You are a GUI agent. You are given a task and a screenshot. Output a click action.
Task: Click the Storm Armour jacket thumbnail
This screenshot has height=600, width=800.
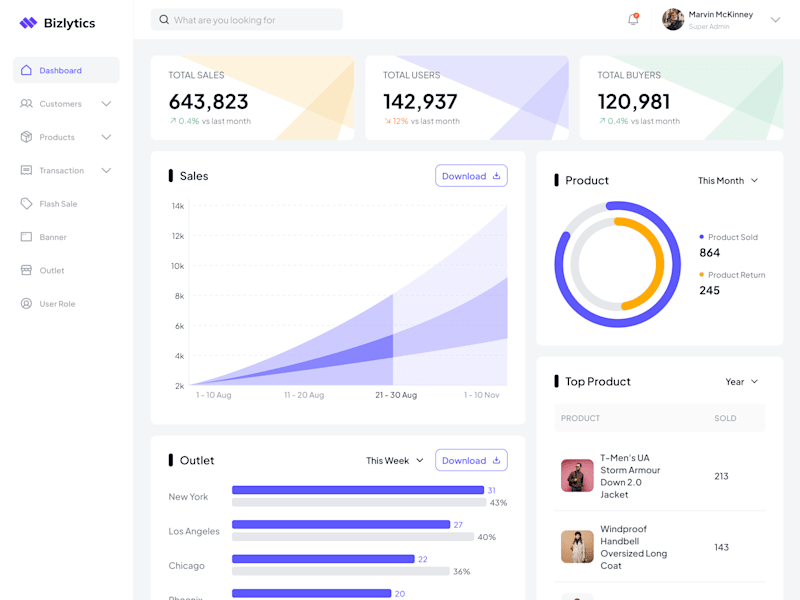[x=577, y=476]
